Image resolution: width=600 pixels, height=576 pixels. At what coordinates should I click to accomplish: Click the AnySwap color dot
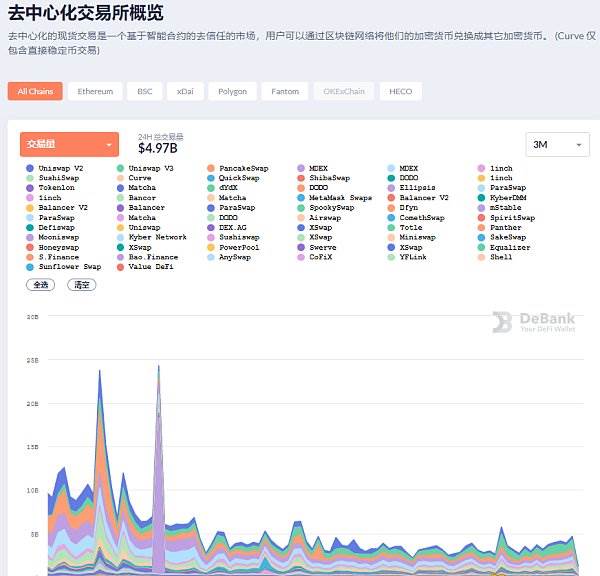(x=210, y=257)
